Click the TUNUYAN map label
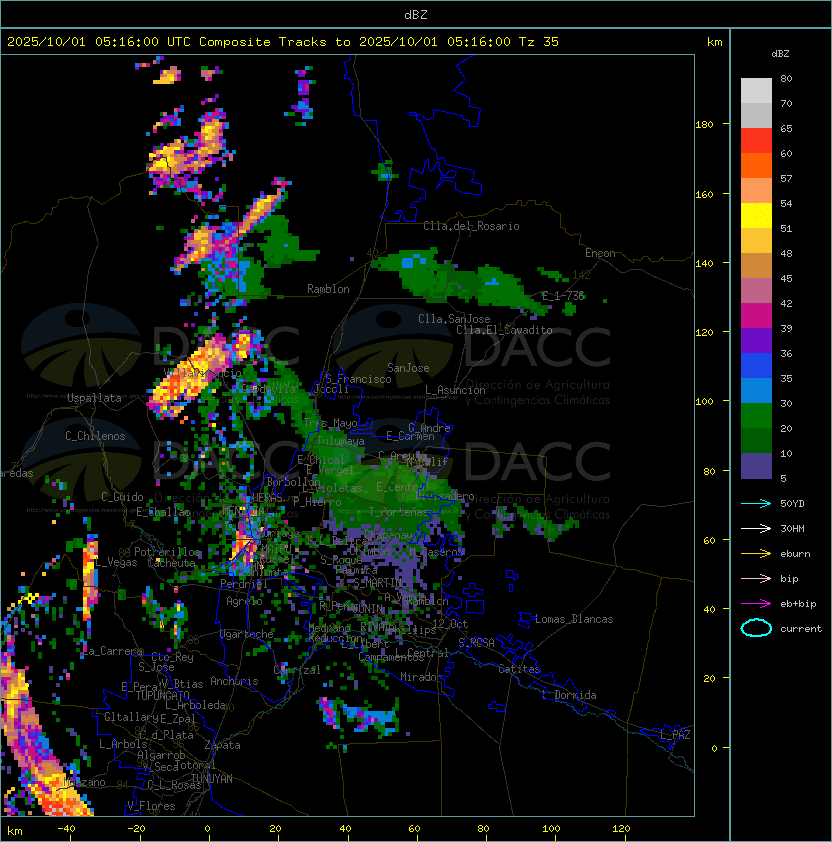832x842 pixels. pyautogui.click(x=212, y=779)
